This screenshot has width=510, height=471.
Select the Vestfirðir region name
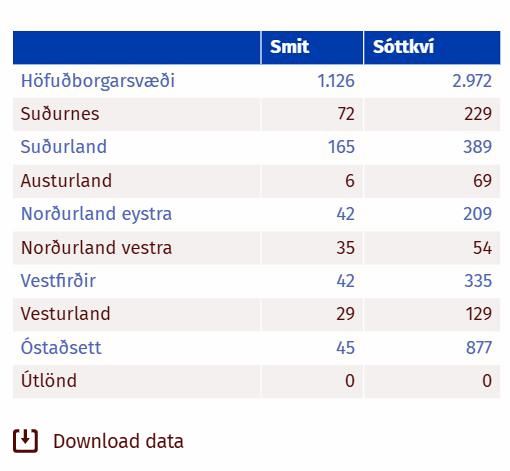tap(58, 281)
